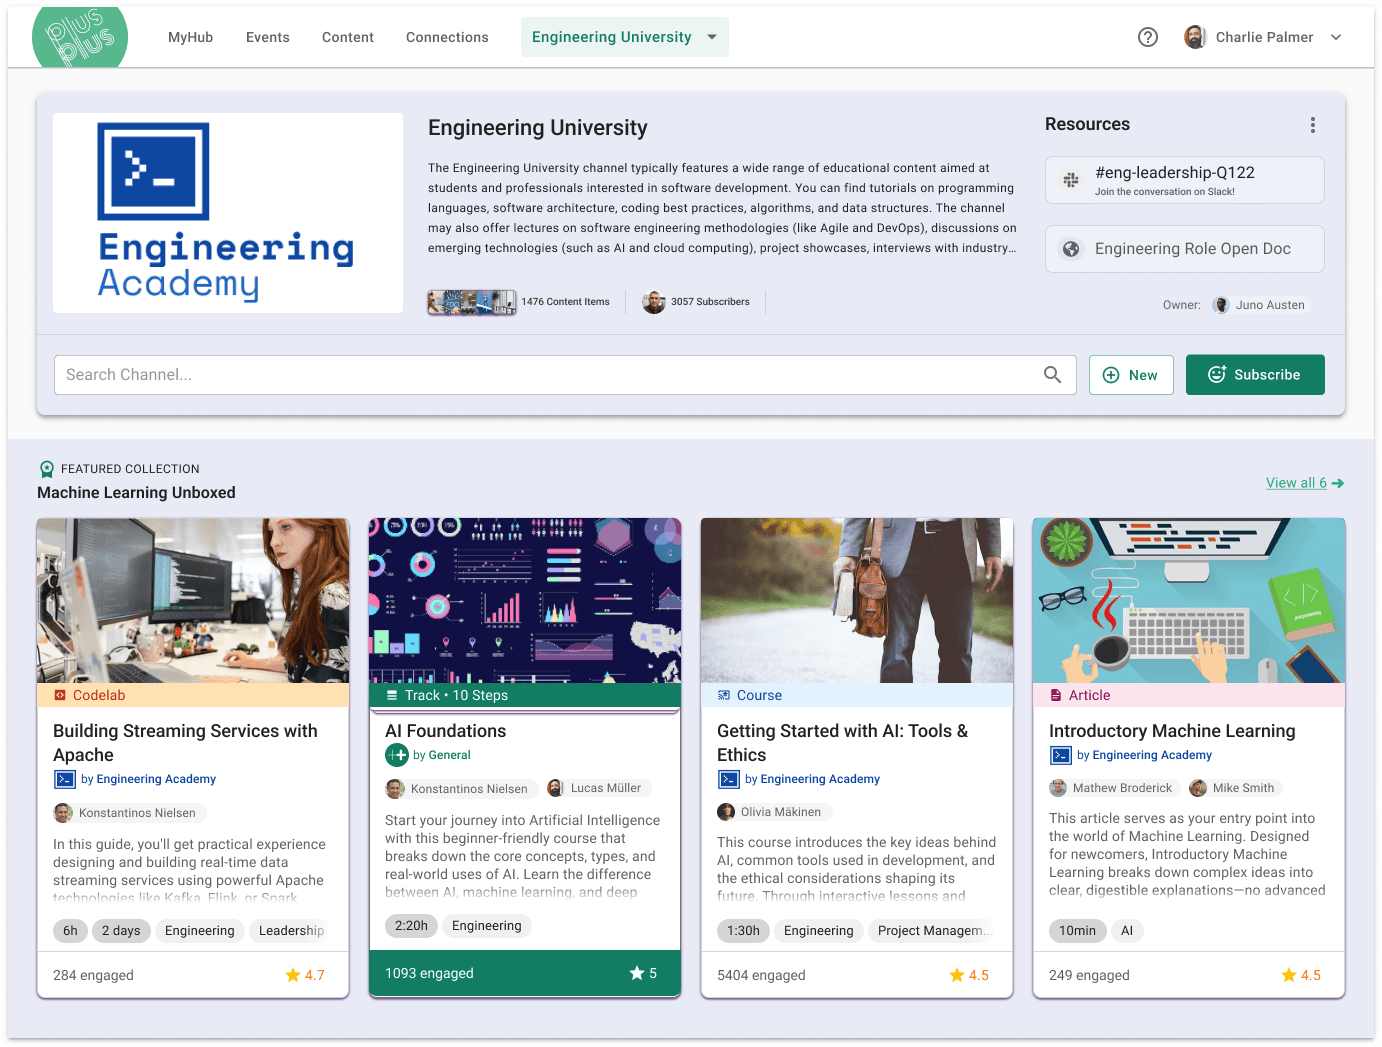Subscribe to the channel
The height and width of the screenshot is (1047, 1382).
(x=1255, y=375)
